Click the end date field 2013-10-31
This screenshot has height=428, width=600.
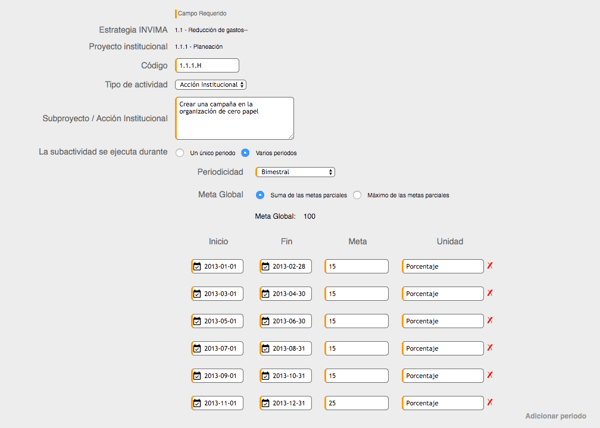pos(290,376)
